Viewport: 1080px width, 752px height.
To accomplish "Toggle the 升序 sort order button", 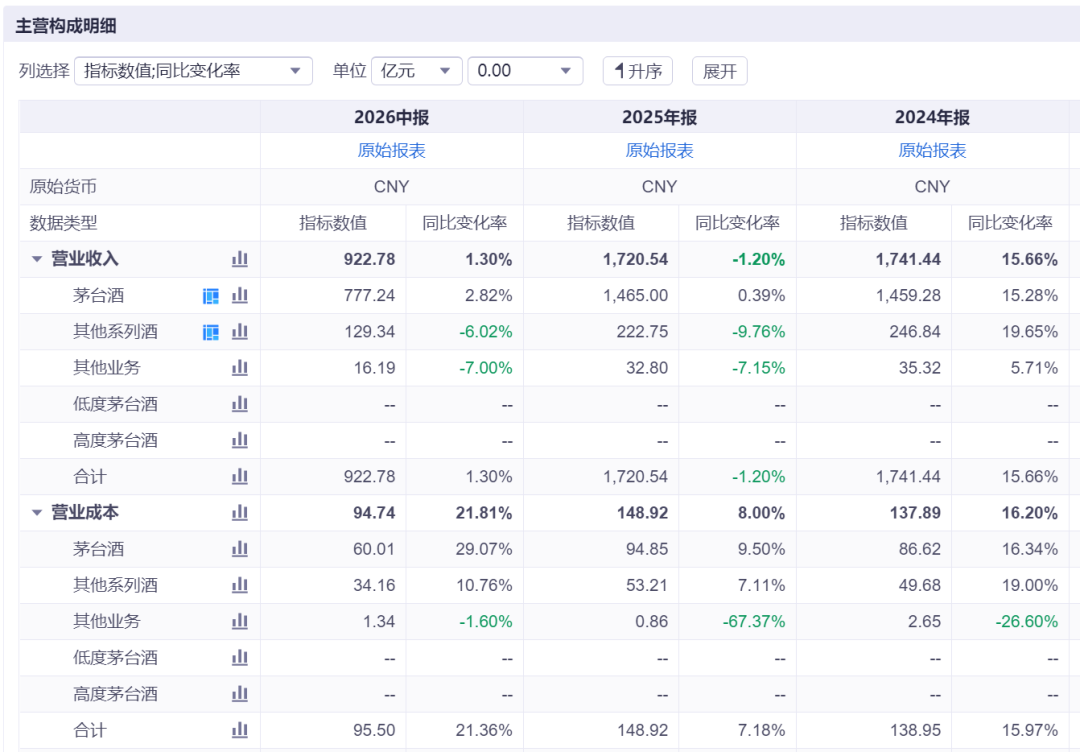I will pyautogui.click(x=638, y=71).
